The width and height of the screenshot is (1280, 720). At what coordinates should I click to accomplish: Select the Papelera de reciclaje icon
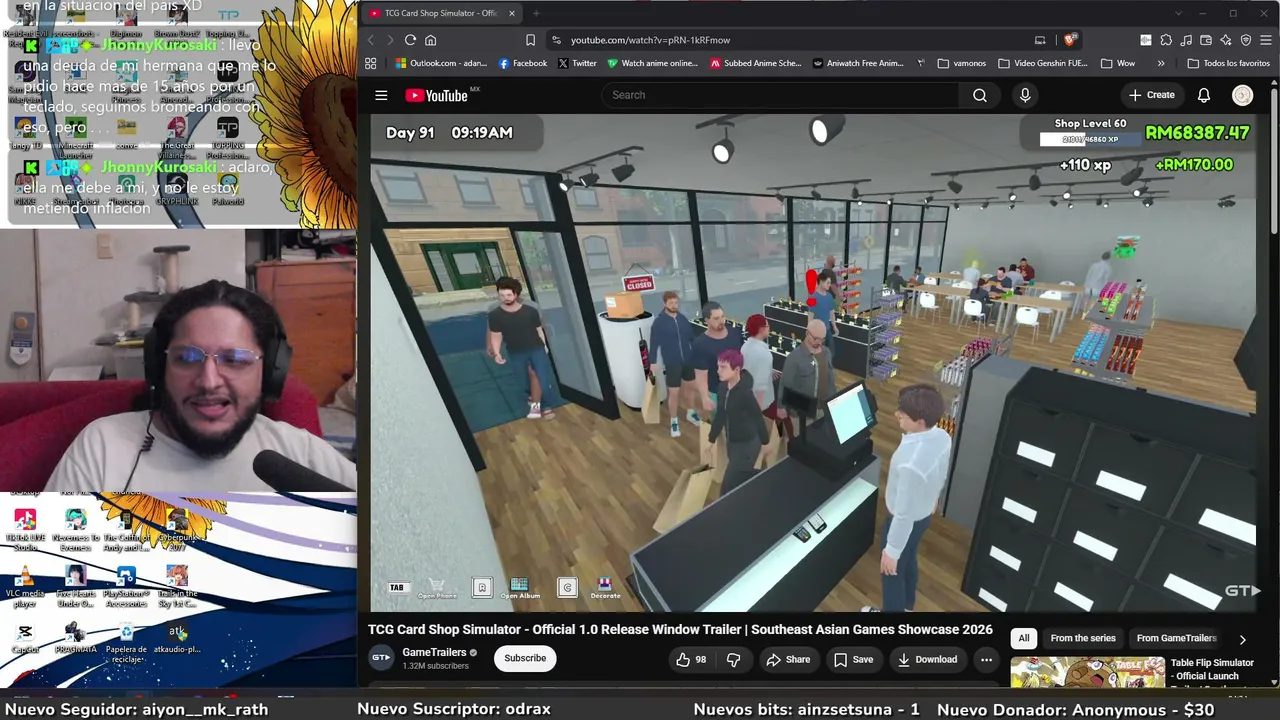coord(126,642)
